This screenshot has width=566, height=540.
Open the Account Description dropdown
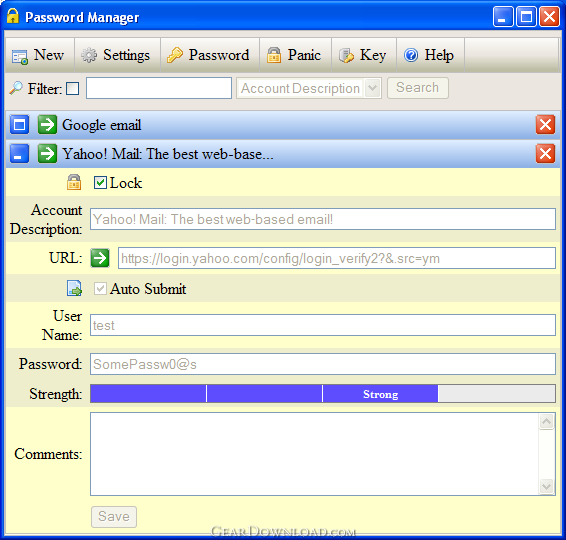point(309,88)
